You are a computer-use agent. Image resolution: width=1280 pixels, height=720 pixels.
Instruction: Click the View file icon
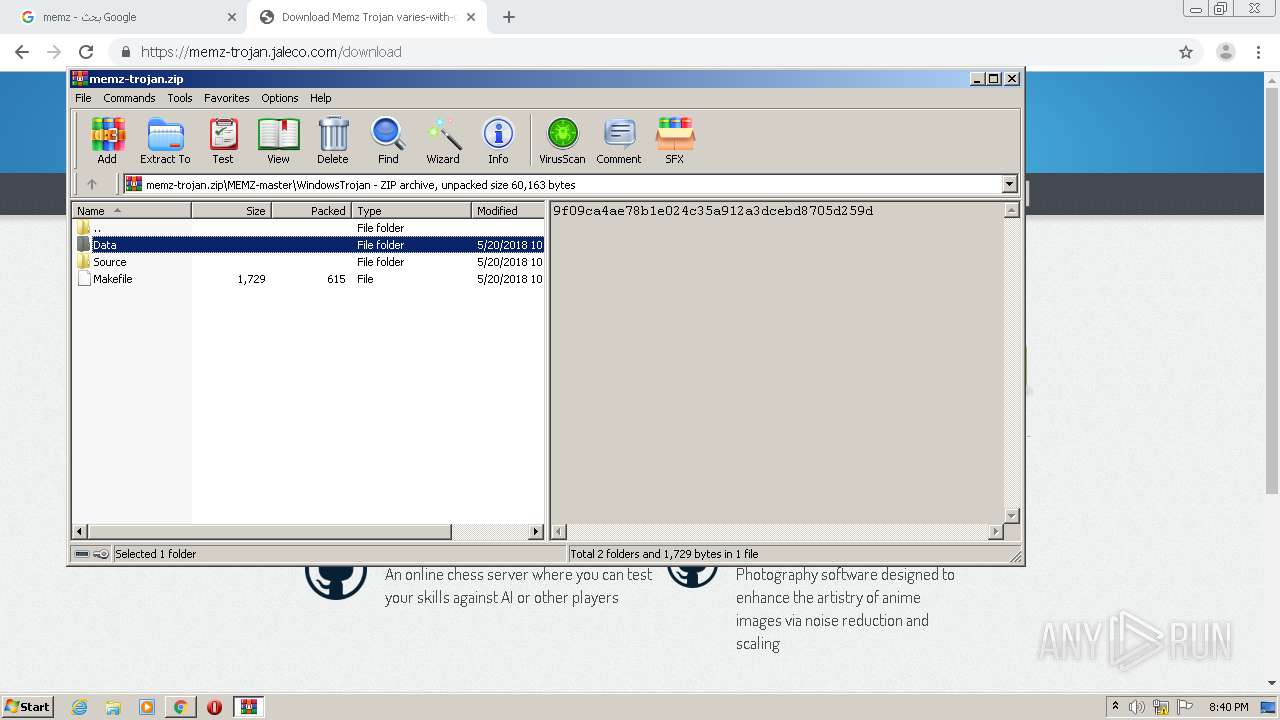[278, 140]
